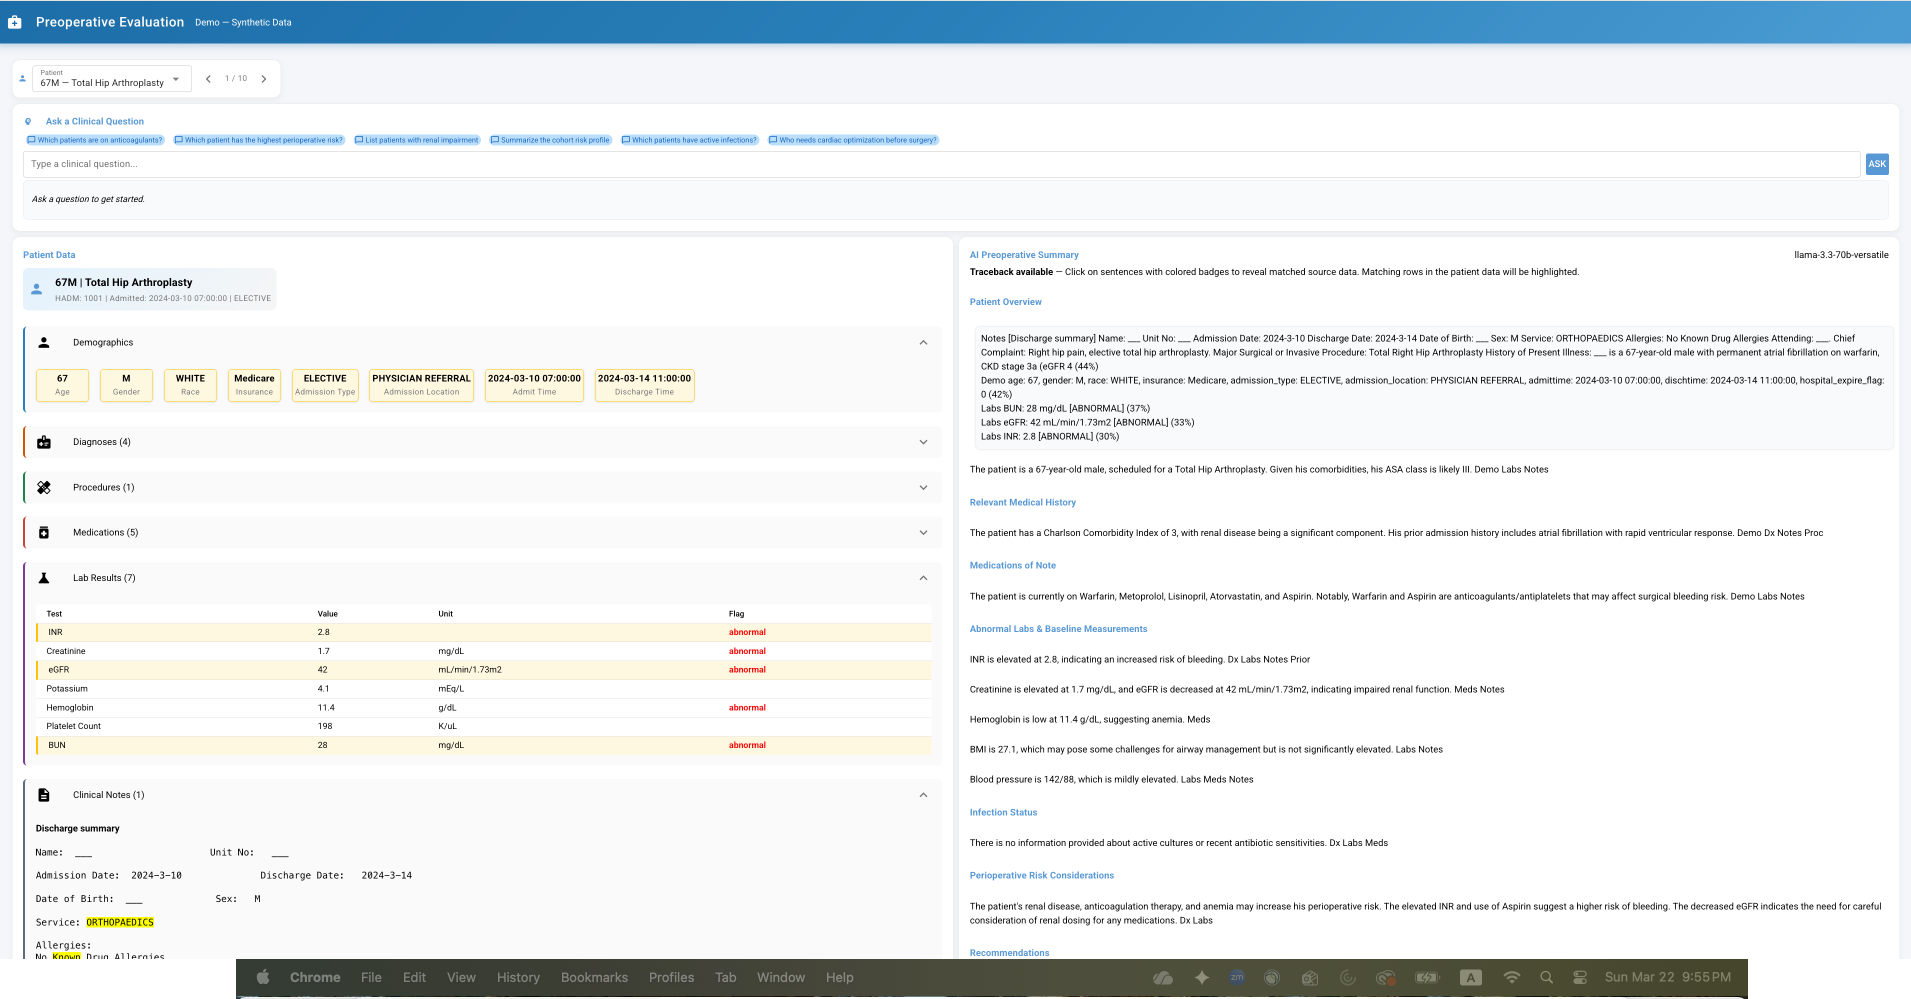Viewport: 1911px width, 999px height.
Task: Select the INR lab result row
Action: [484, 632]
